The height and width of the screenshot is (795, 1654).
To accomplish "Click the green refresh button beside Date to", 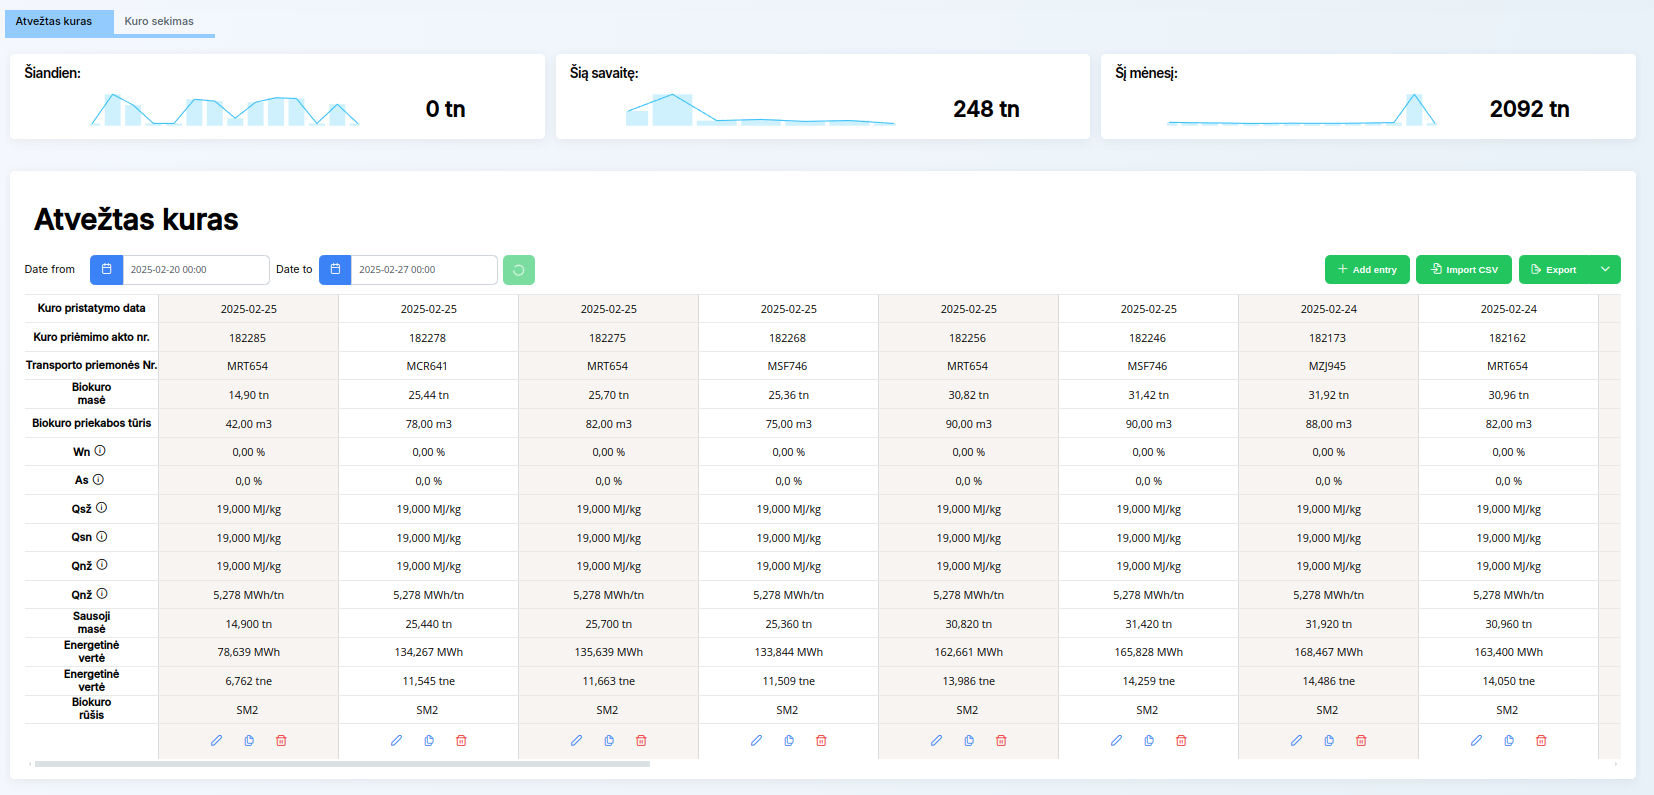I will pyautogui.click(x=518, y=270).
